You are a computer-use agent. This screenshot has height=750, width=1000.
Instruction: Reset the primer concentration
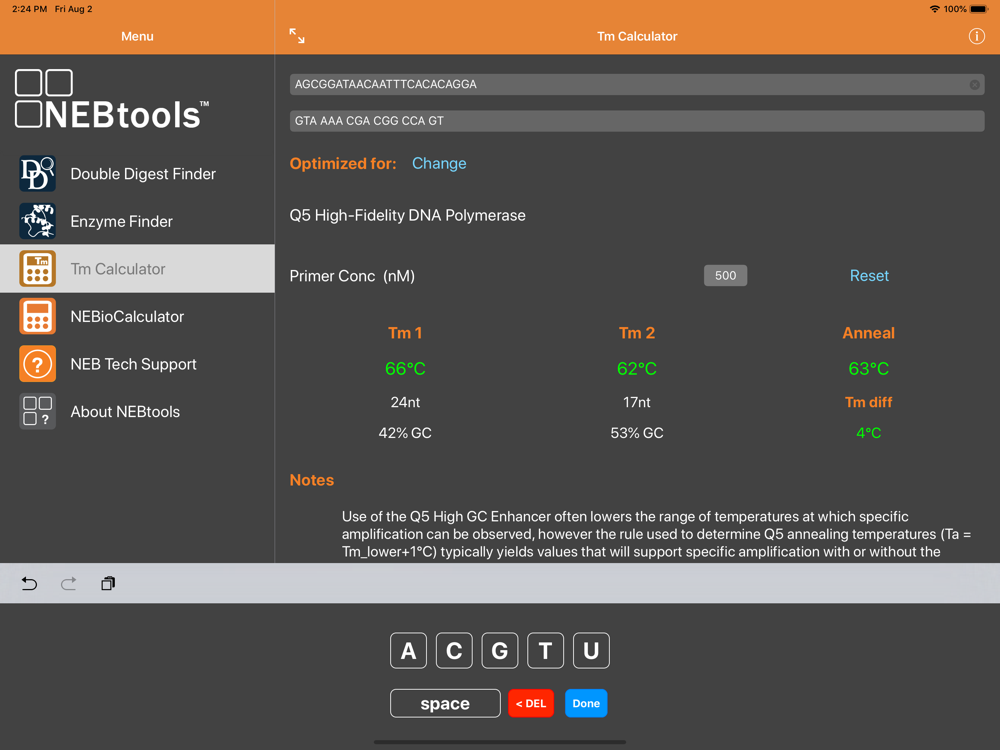point(869,276)
